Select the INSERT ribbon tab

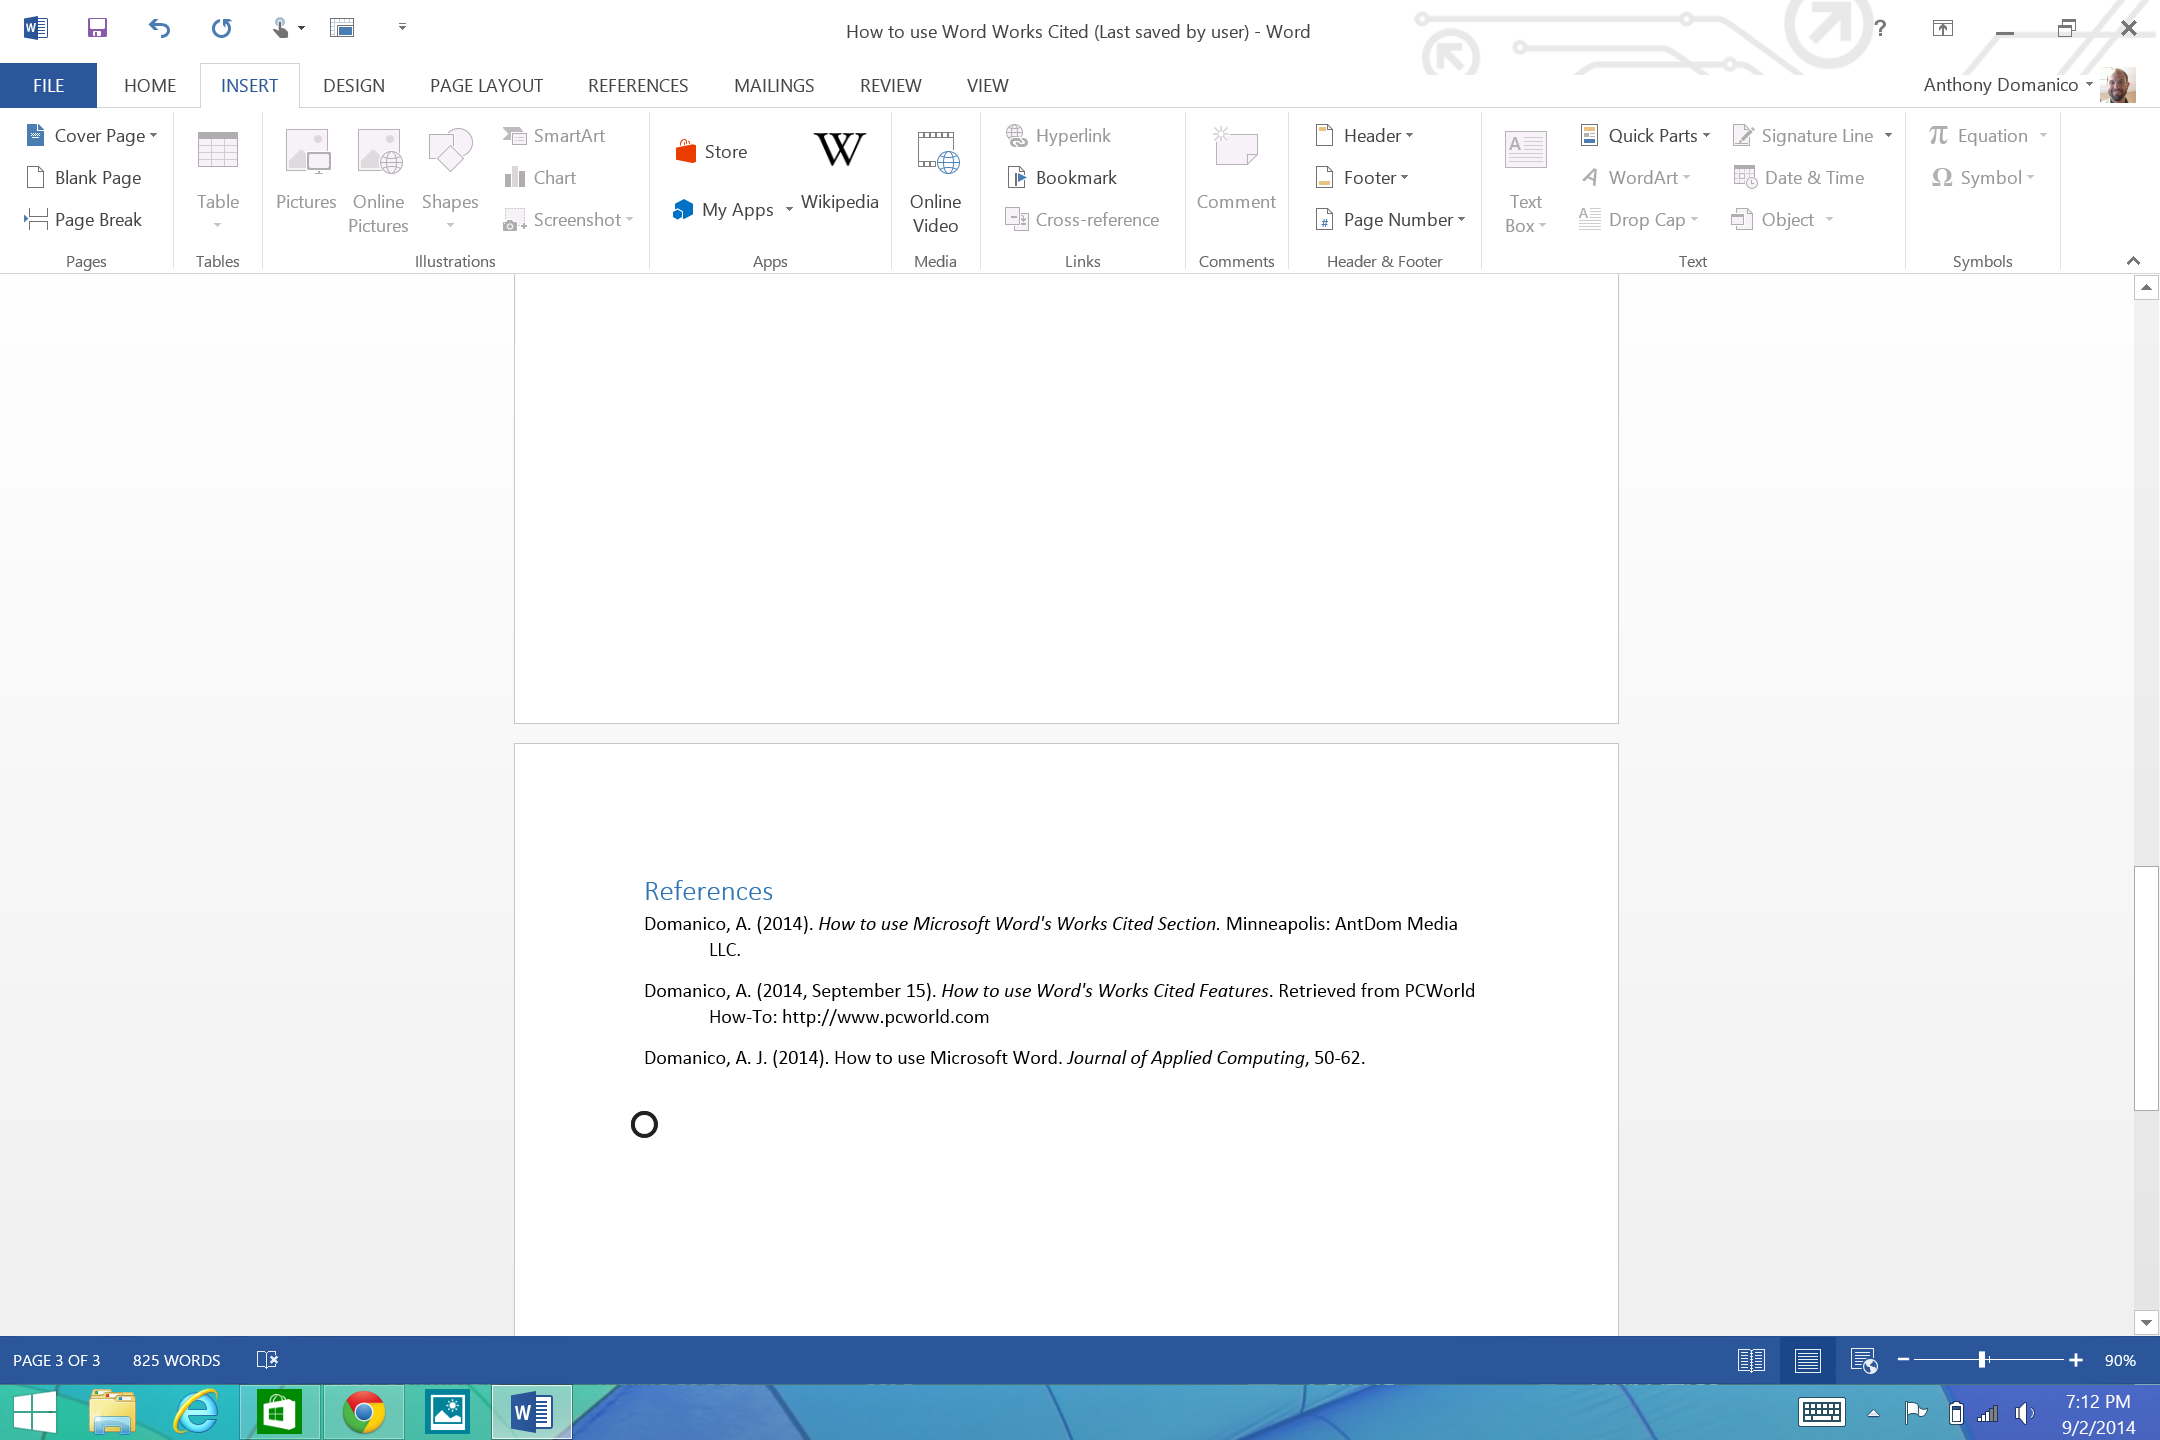249,85
